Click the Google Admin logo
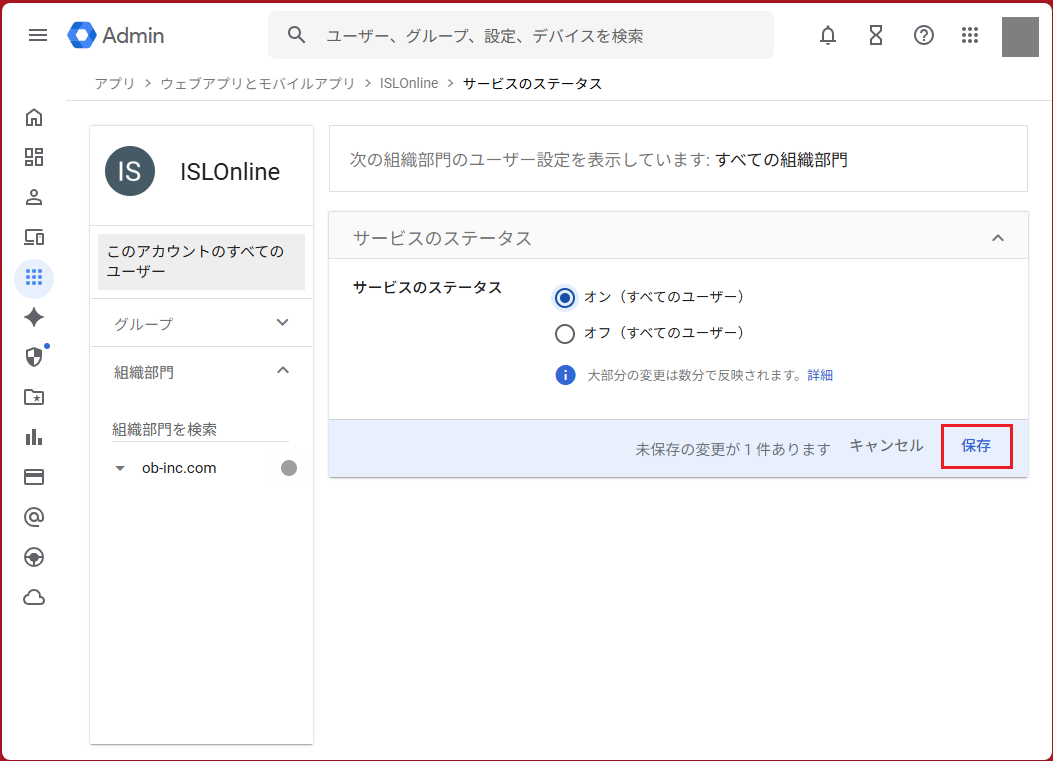 tap(116, 35)
